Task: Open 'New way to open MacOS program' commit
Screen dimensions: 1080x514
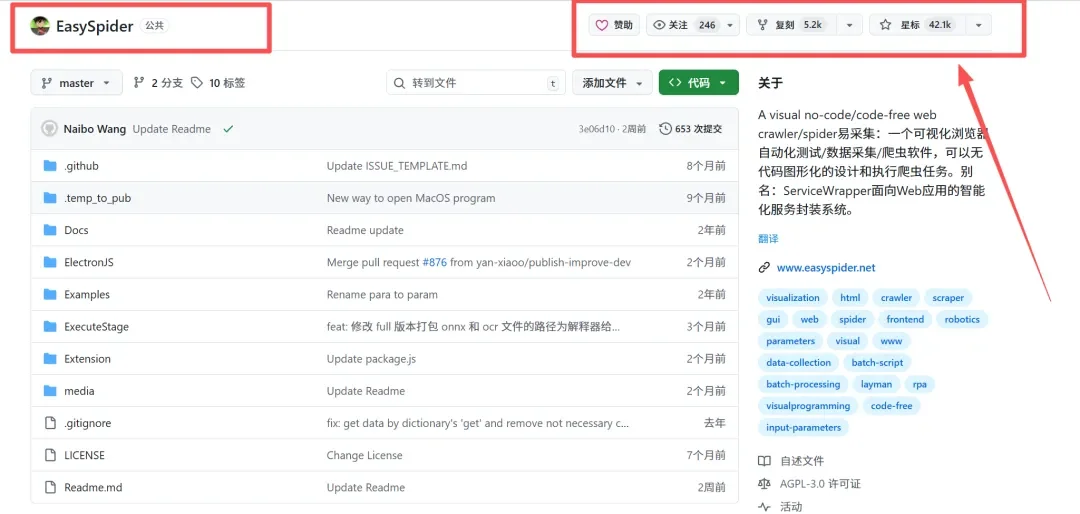Action: (411, 198)
